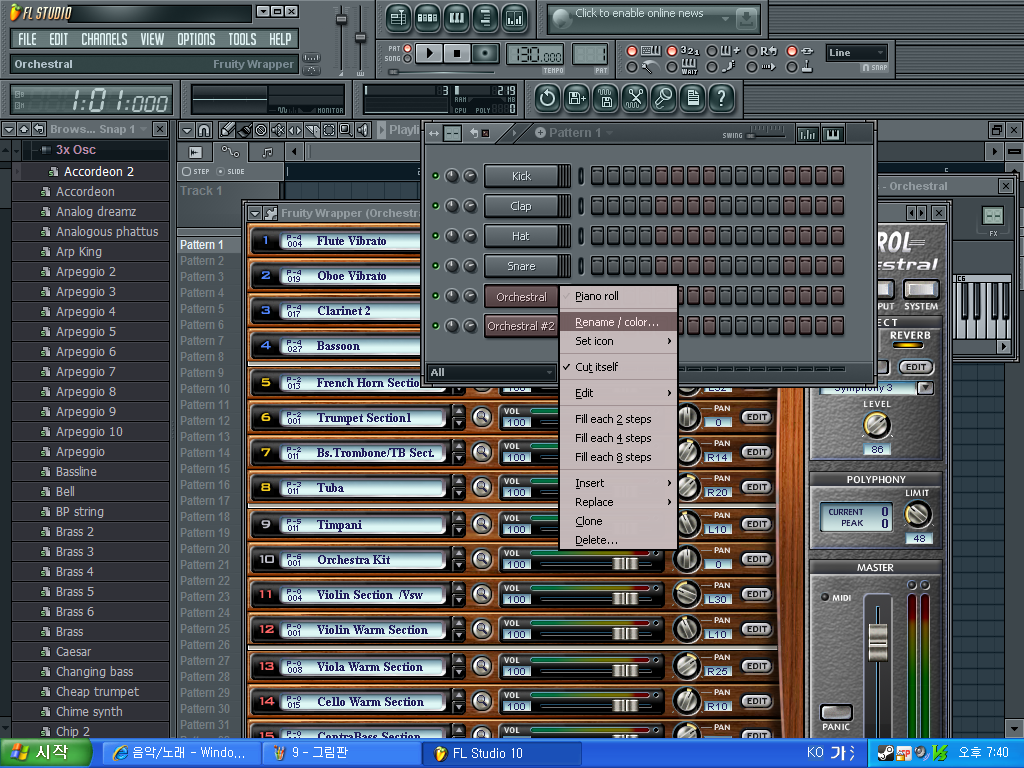1024x768 pixels.
Task: Expand the Set icon submenu
Action: point(618,341)
